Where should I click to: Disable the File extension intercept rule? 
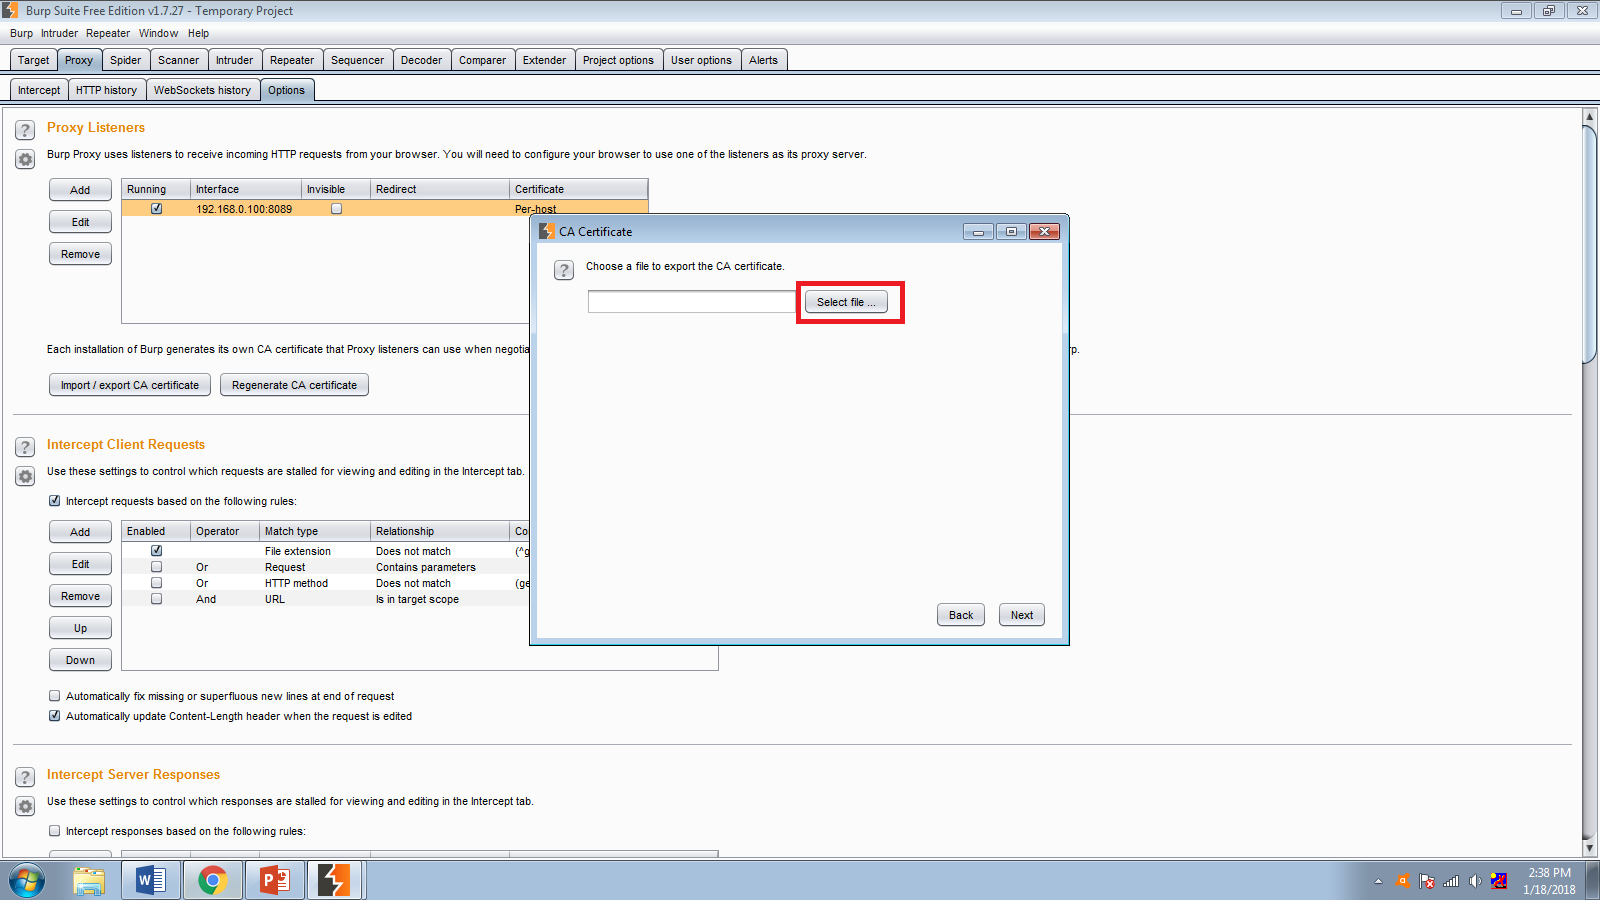(157, 551)
